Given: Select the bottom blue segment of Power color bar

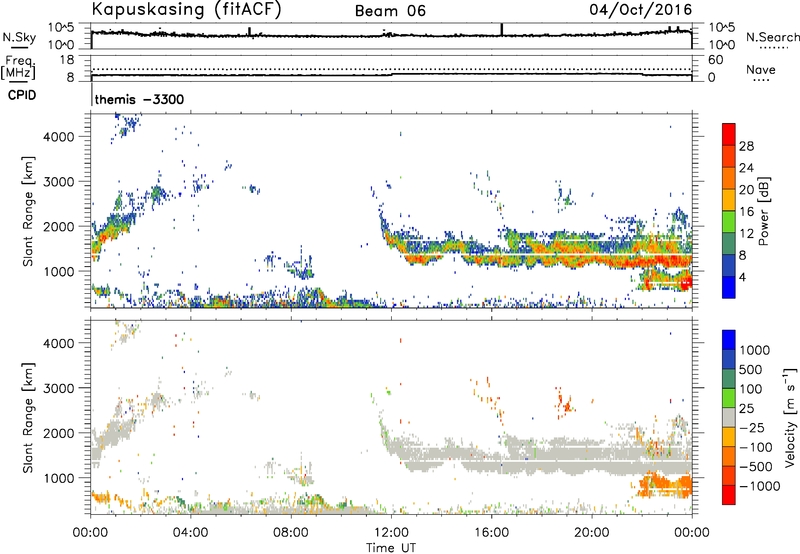Looking at the screenshot, I should click(x=729, y=287).
